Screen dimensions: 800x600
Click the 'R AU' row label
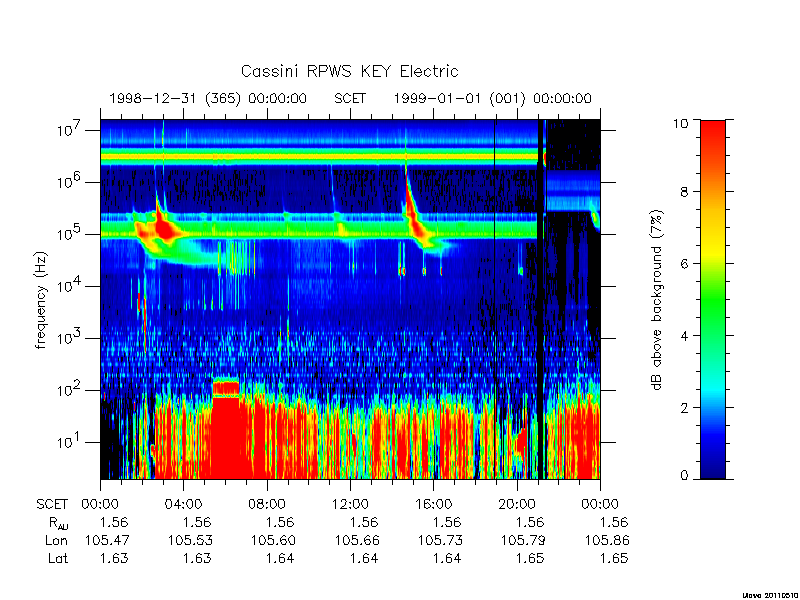point(57,523)
